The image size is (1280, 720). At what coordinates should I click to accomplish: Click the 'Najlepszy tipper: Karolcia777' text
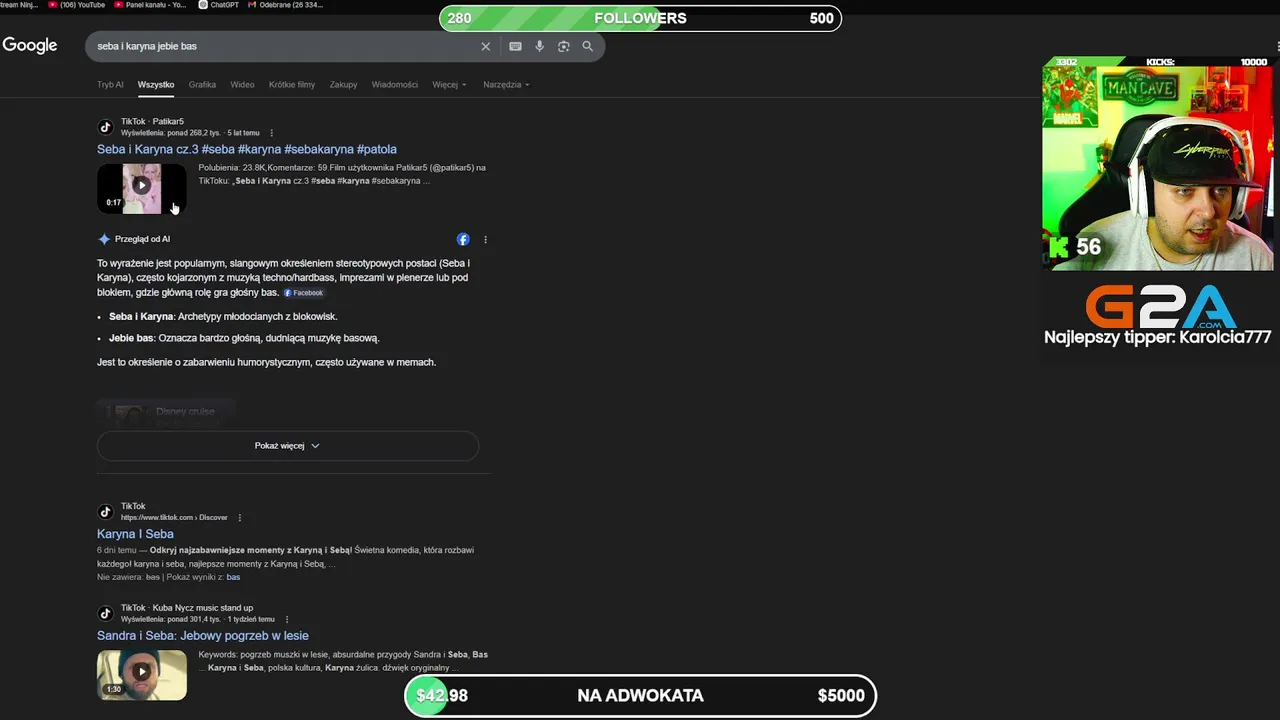[x=1157, y=337]
